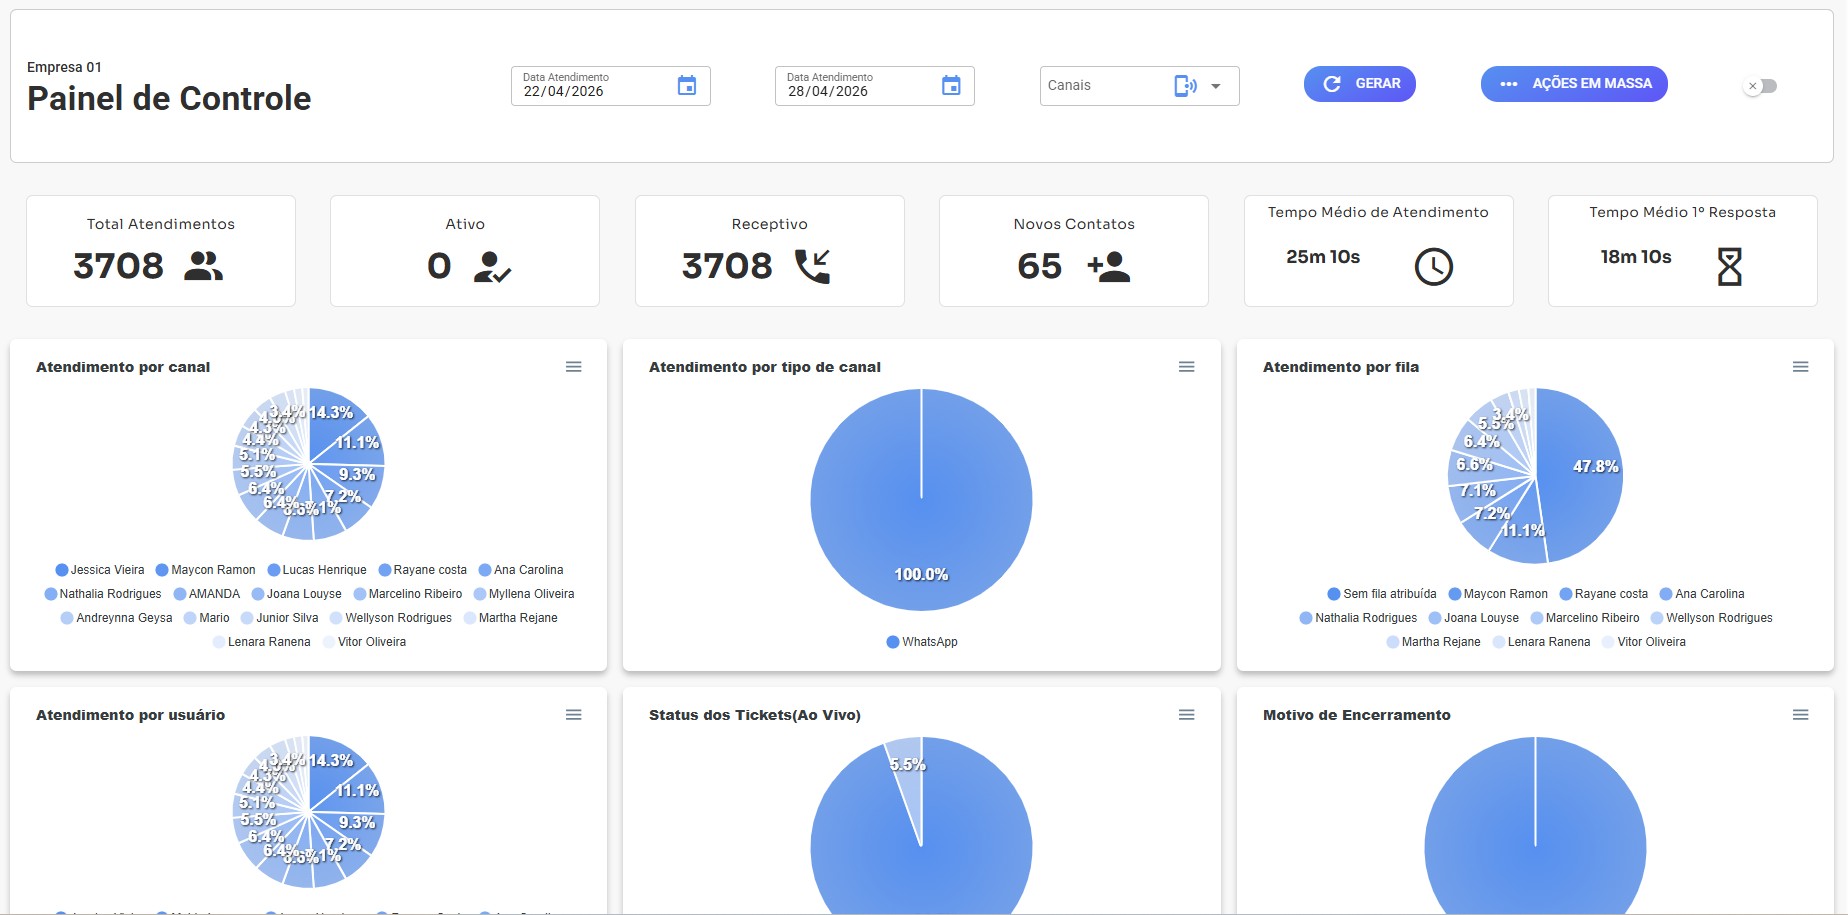This screenshot has height=915, width=1848.
Task: Click the AÇÕES EM MASSA button
Action: [x=1574, y=84]
